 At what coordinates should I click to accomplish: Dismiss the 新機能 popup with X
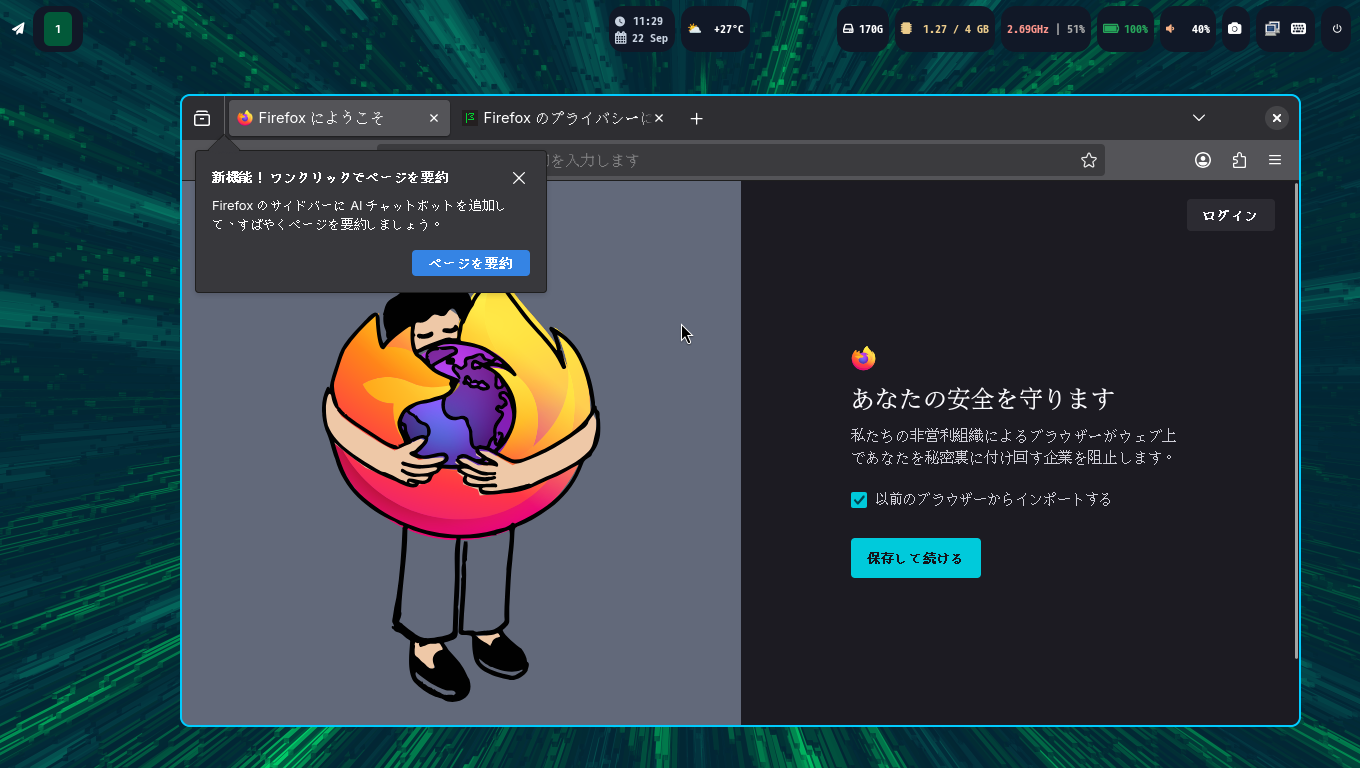pos(519,178)
